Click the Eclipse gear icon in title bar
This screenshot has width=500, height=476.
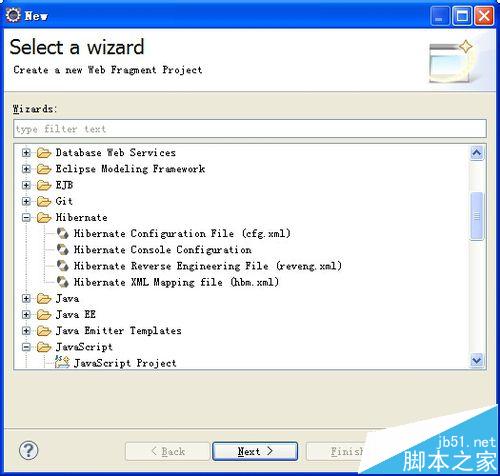(x=13, y=15)
